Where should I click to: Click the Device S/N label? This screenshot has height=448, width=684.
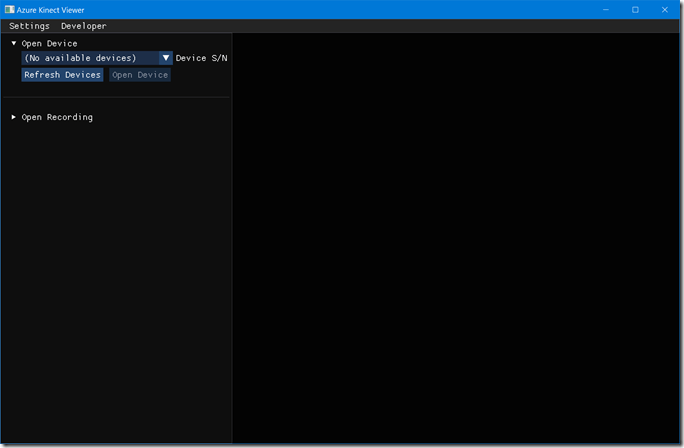(x=202, y=58)
